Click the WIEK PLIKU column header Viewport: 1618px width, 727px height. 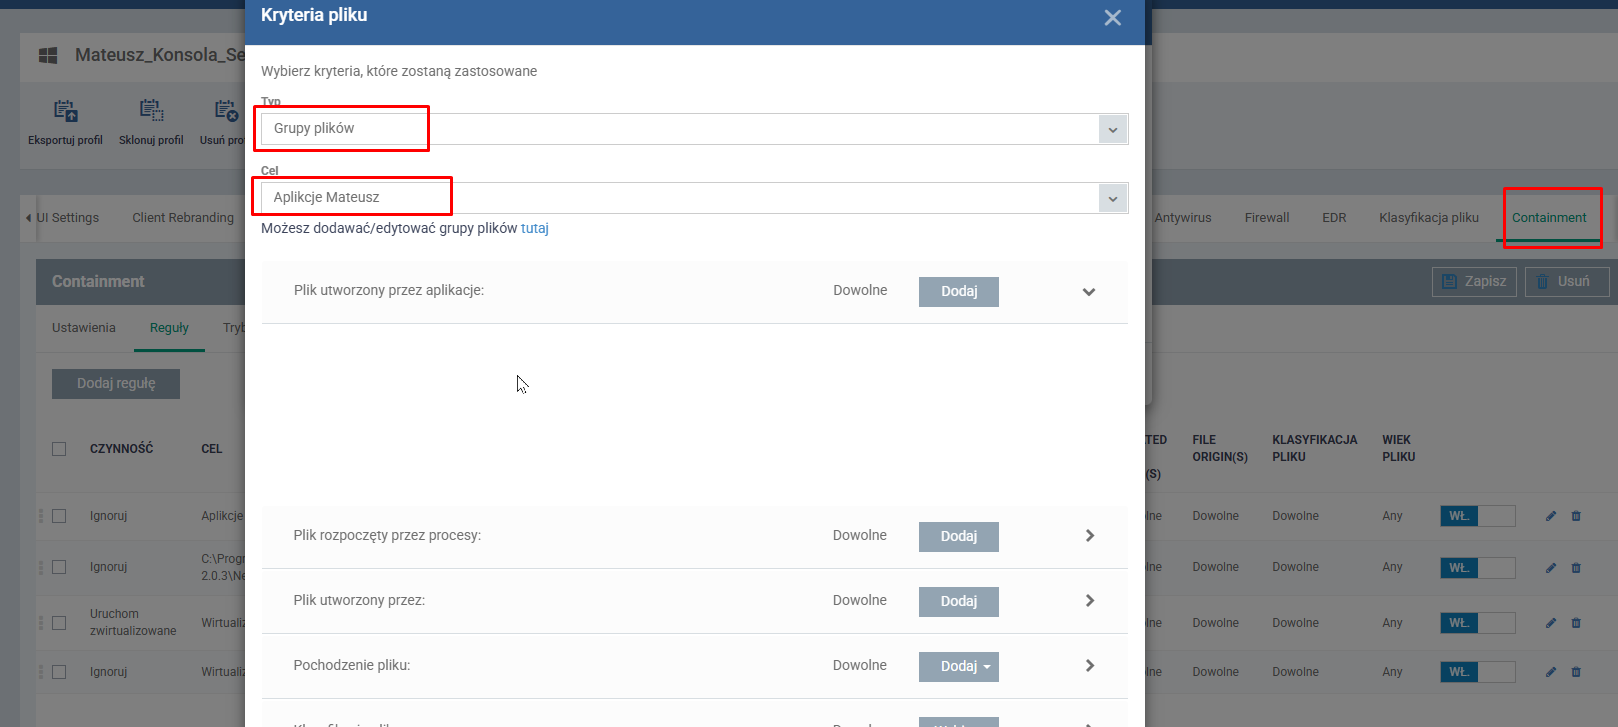(1398, 448)
